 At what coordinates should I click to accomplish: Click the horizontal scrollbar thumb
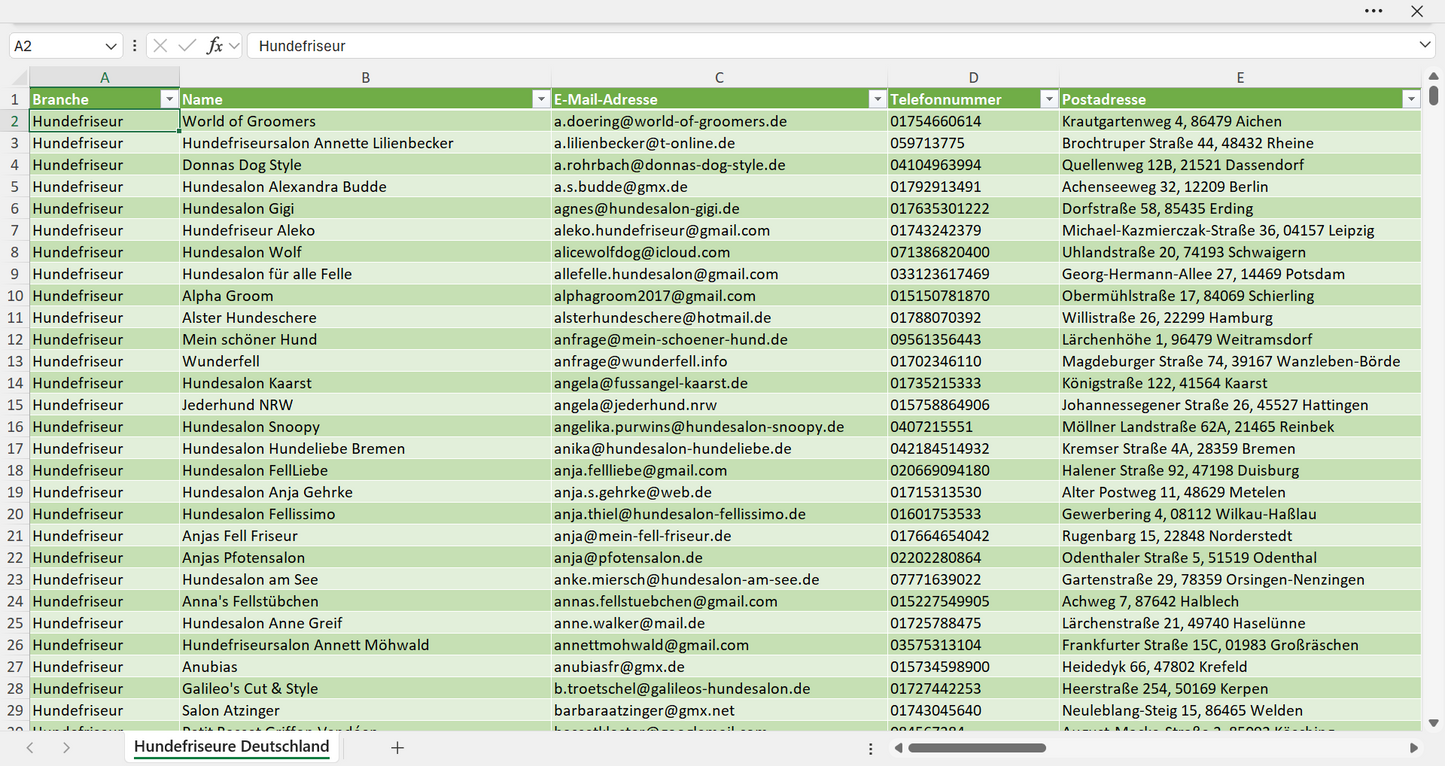977,748
